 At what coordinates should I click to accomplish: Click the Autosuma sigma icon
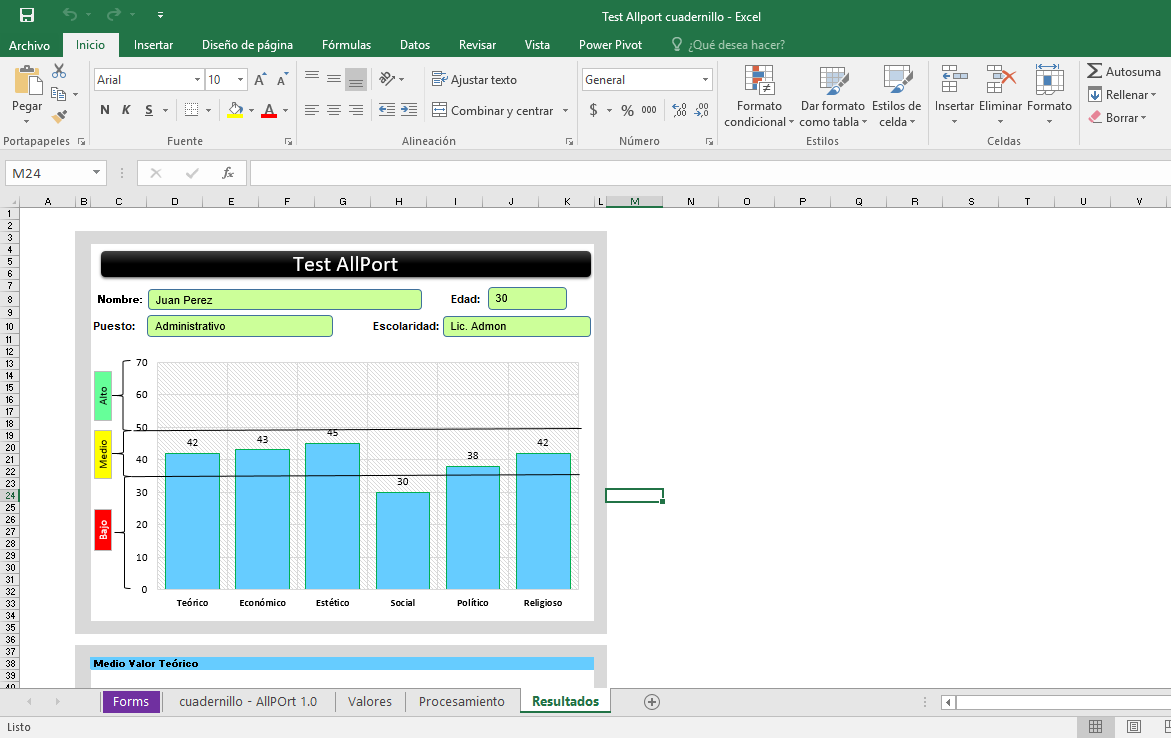tap(1095, 71)
